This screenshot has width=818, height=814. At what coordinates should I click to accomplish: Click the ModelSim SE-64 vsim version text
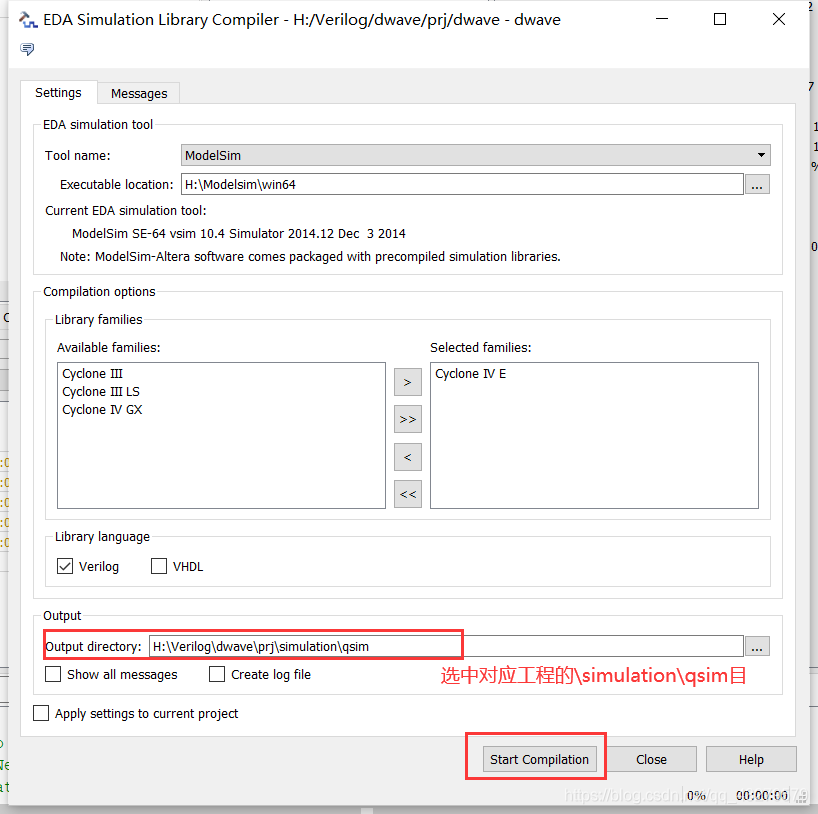238,234
